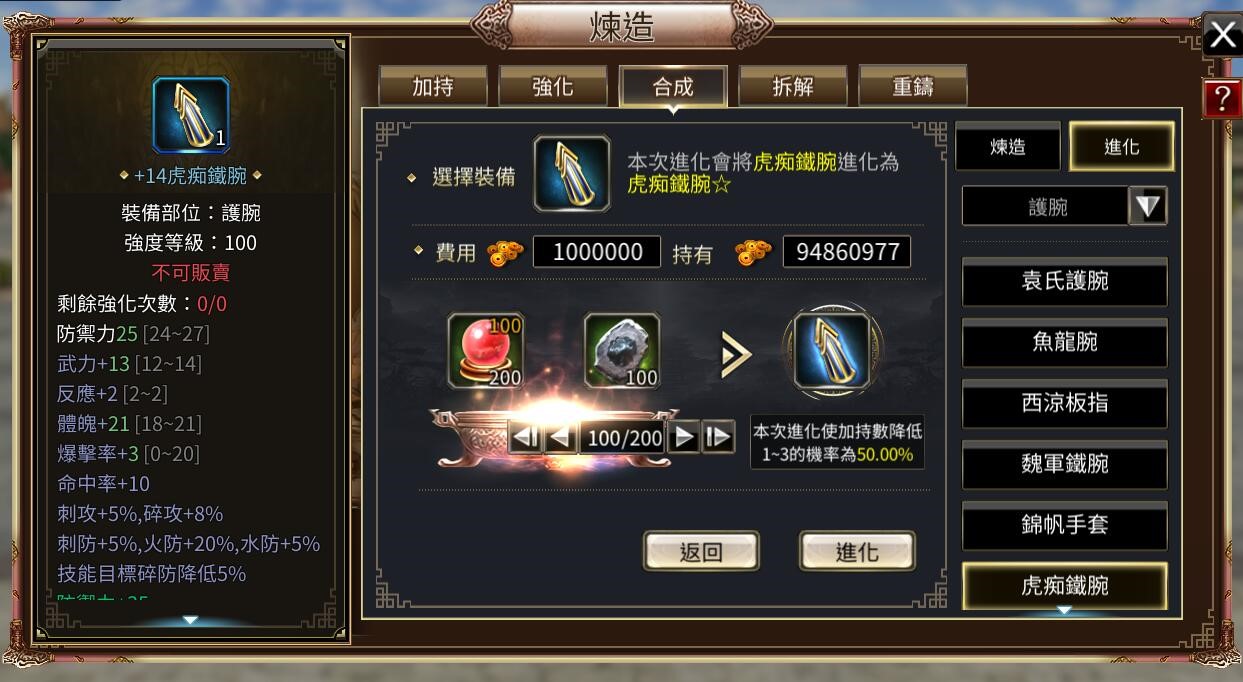Click the gold coin icon beside 持有
The width and height of the screenshot is (1243, 682).
click(x=754, y=253)
